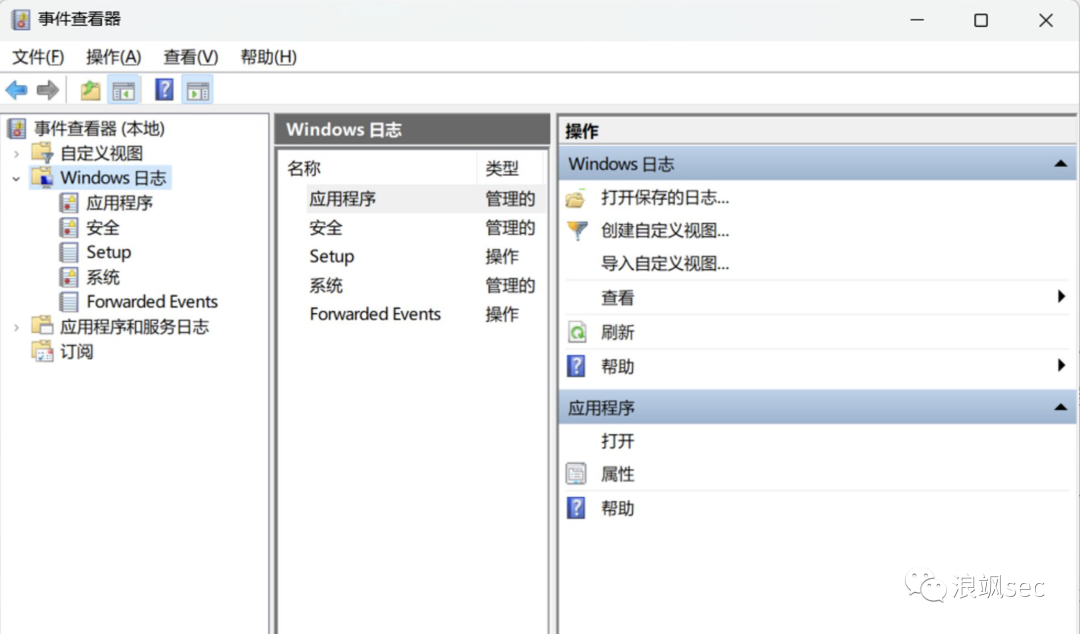Expand the 自定义视图 tree node
1080x634 pixels.
pos(17,153)
